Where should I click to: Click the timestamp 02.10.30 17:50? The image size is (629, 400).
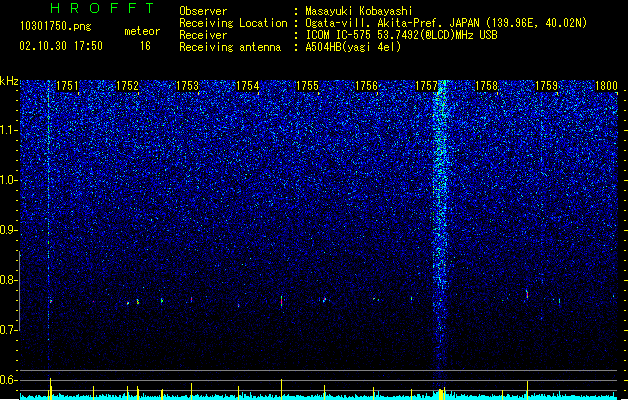pos(61,46)
